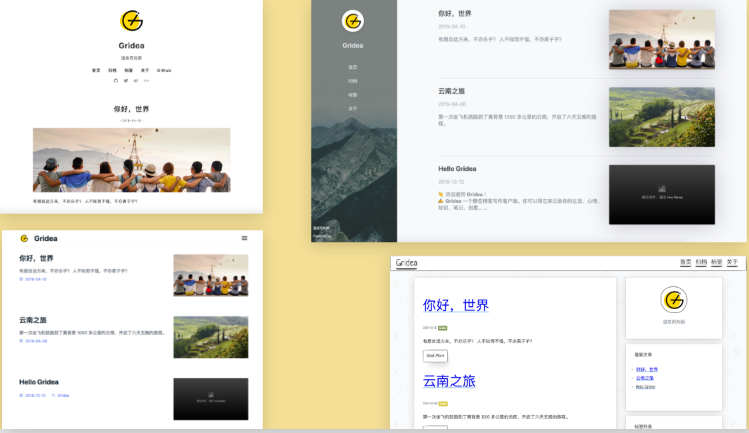Open 归档 in top-left centered navigation
The width and height of the screenshot is (749, 433).
pyautogui.click(x=112, y=70)
